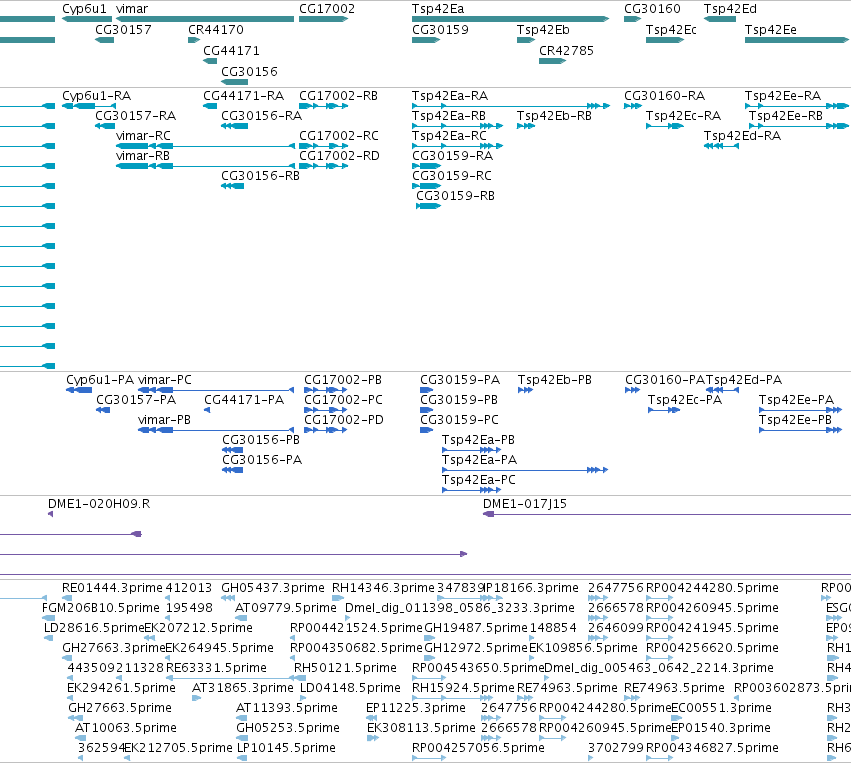Select the CG44171-RA transcript label
Viewport: 851px width, 763px height.
(244, 96)
